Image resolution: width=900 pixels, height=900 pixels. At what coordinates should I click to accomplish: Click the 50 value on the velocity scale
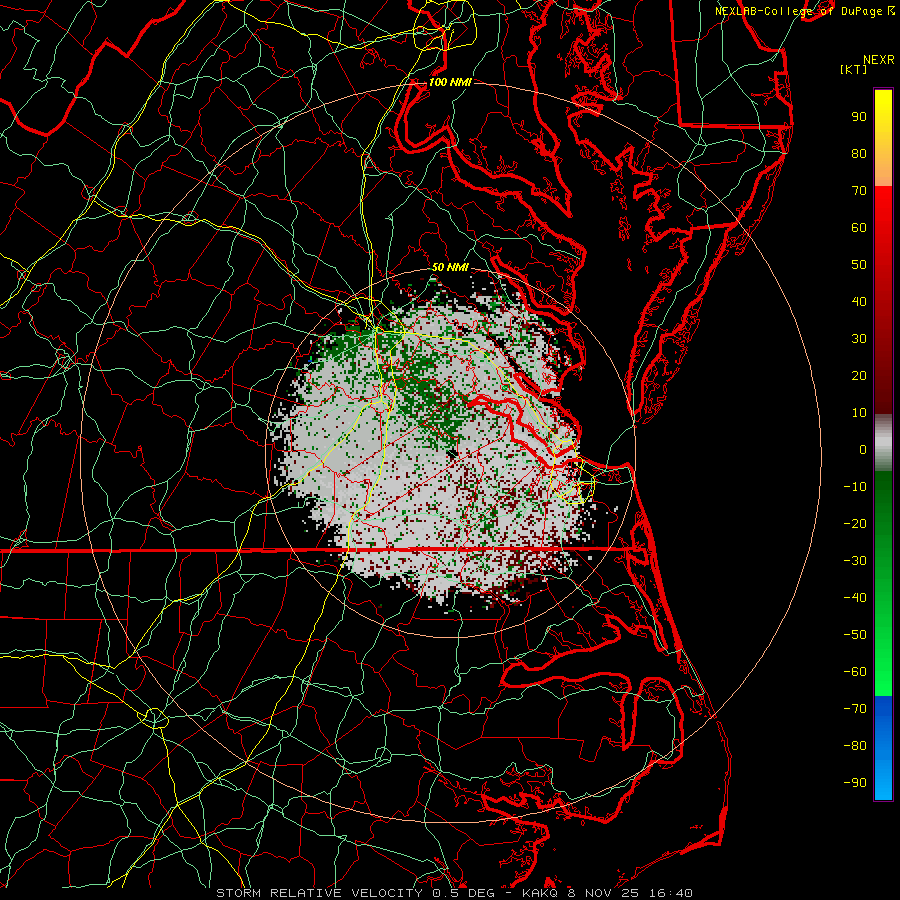click(x=859, y=265)
